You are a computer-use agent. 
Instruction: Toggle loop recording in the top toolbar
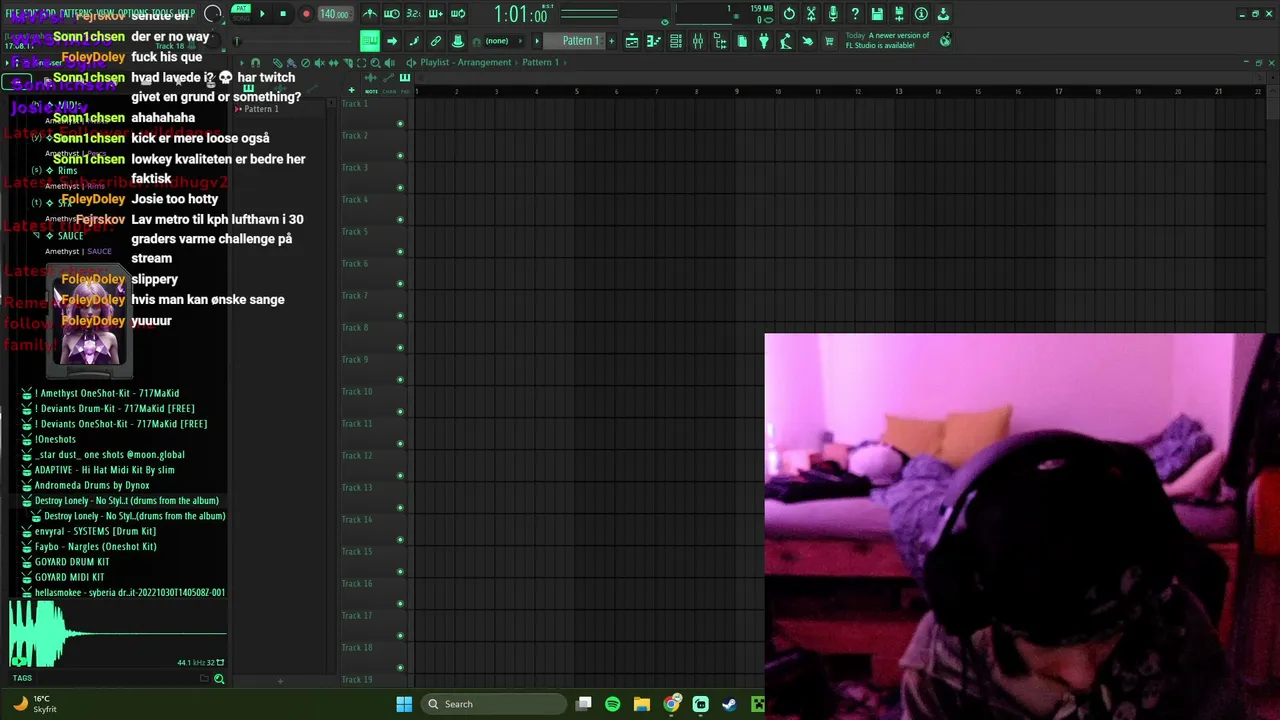click(458, 14)
